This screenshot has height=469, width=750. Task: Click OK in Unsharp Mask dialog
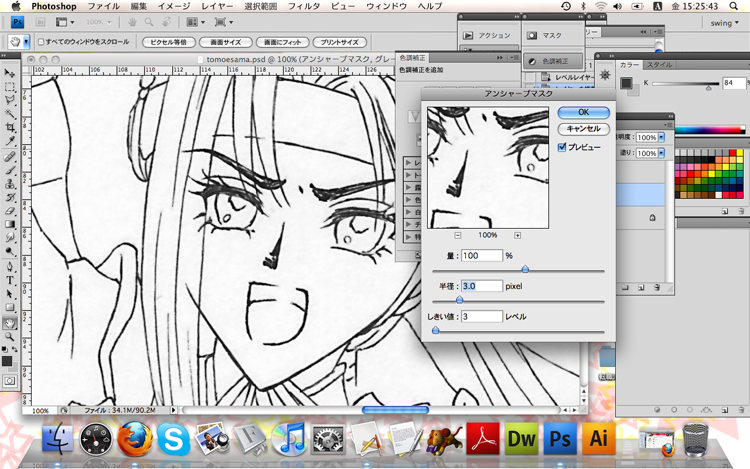pyautogui.click(x=584, y=112)
